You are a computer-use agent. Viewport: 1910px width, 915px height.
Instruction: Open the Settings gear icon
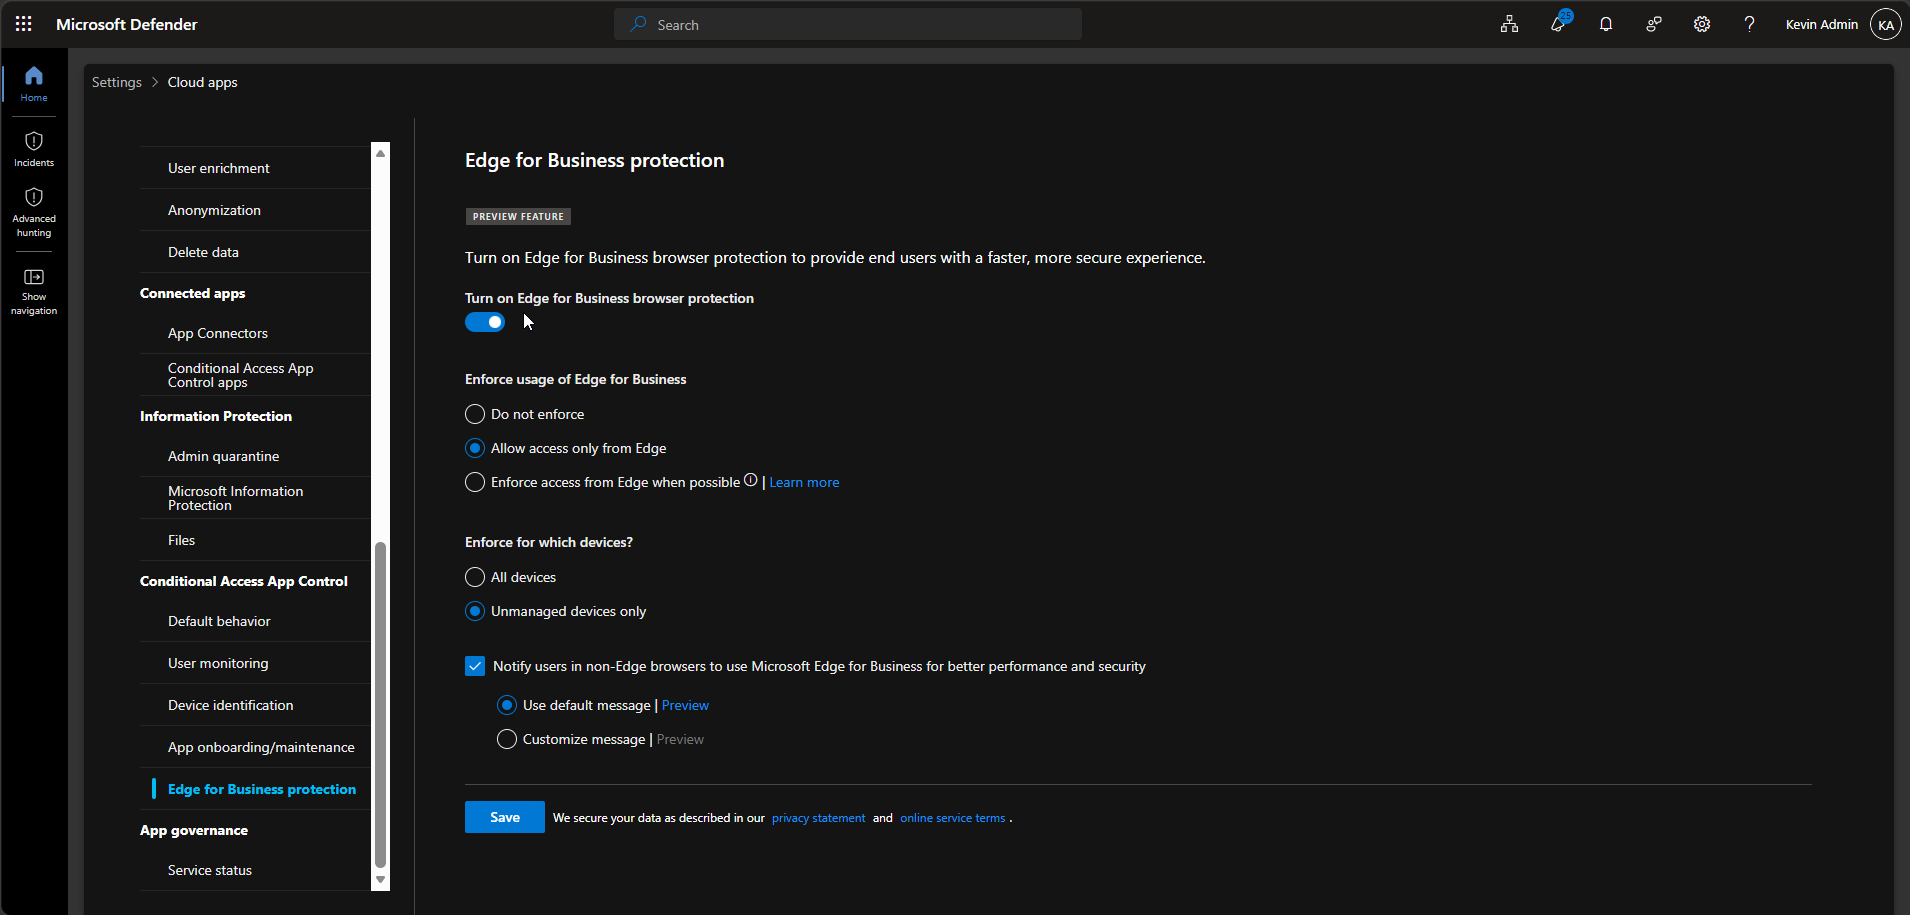pos(1702,24)
